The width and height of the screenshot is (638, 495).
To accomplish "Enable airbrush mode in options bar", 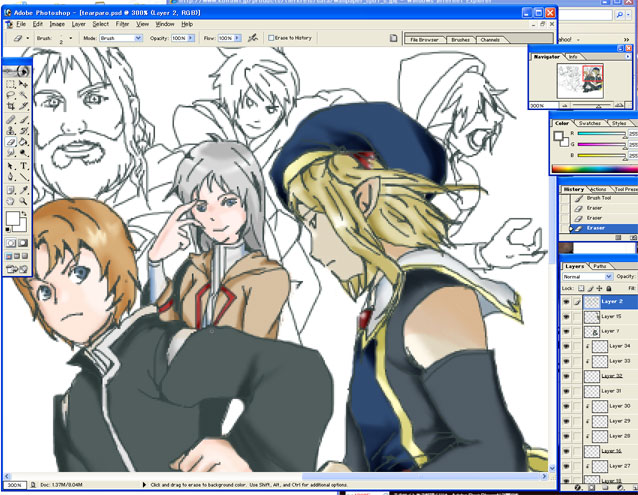I will 253,38.
